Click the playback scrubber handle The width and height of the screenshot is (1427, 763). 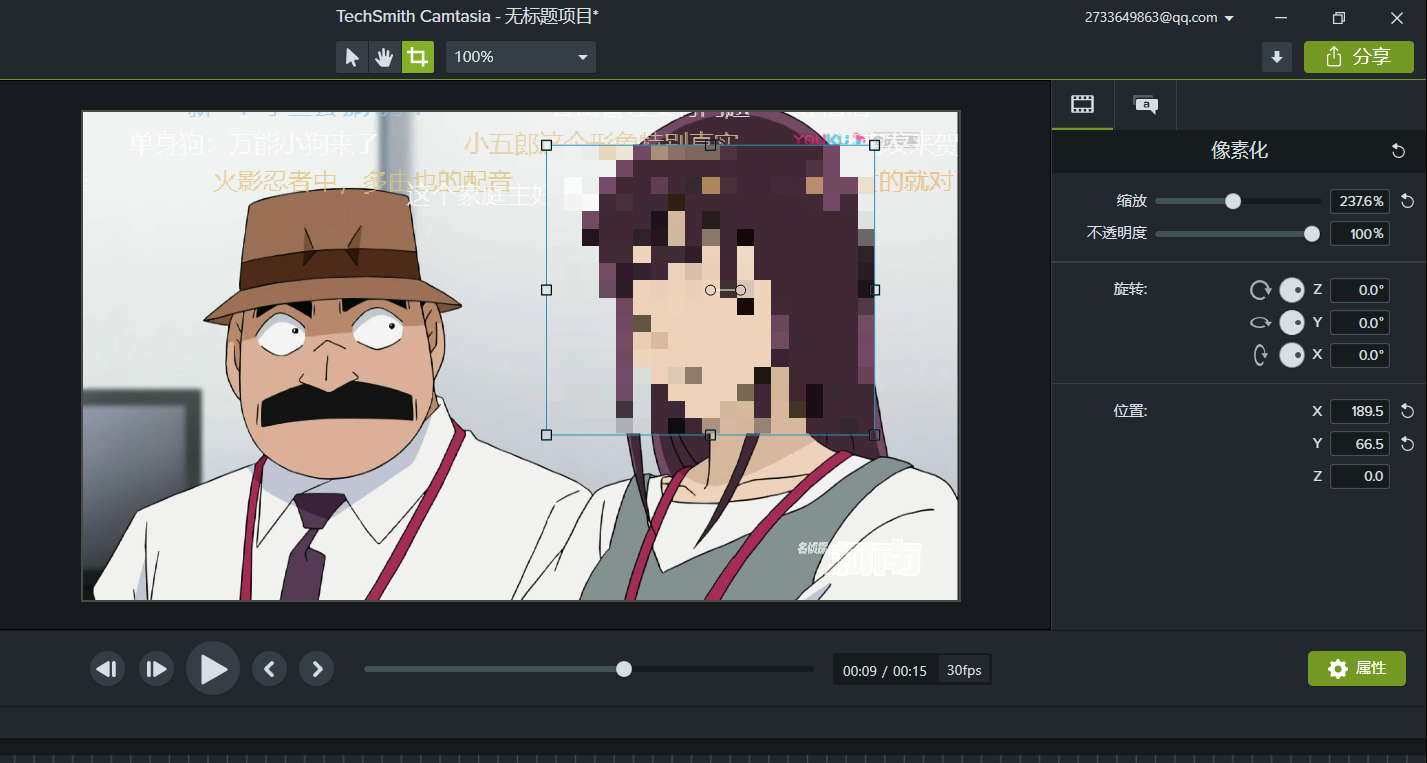[x=624, y=669]
